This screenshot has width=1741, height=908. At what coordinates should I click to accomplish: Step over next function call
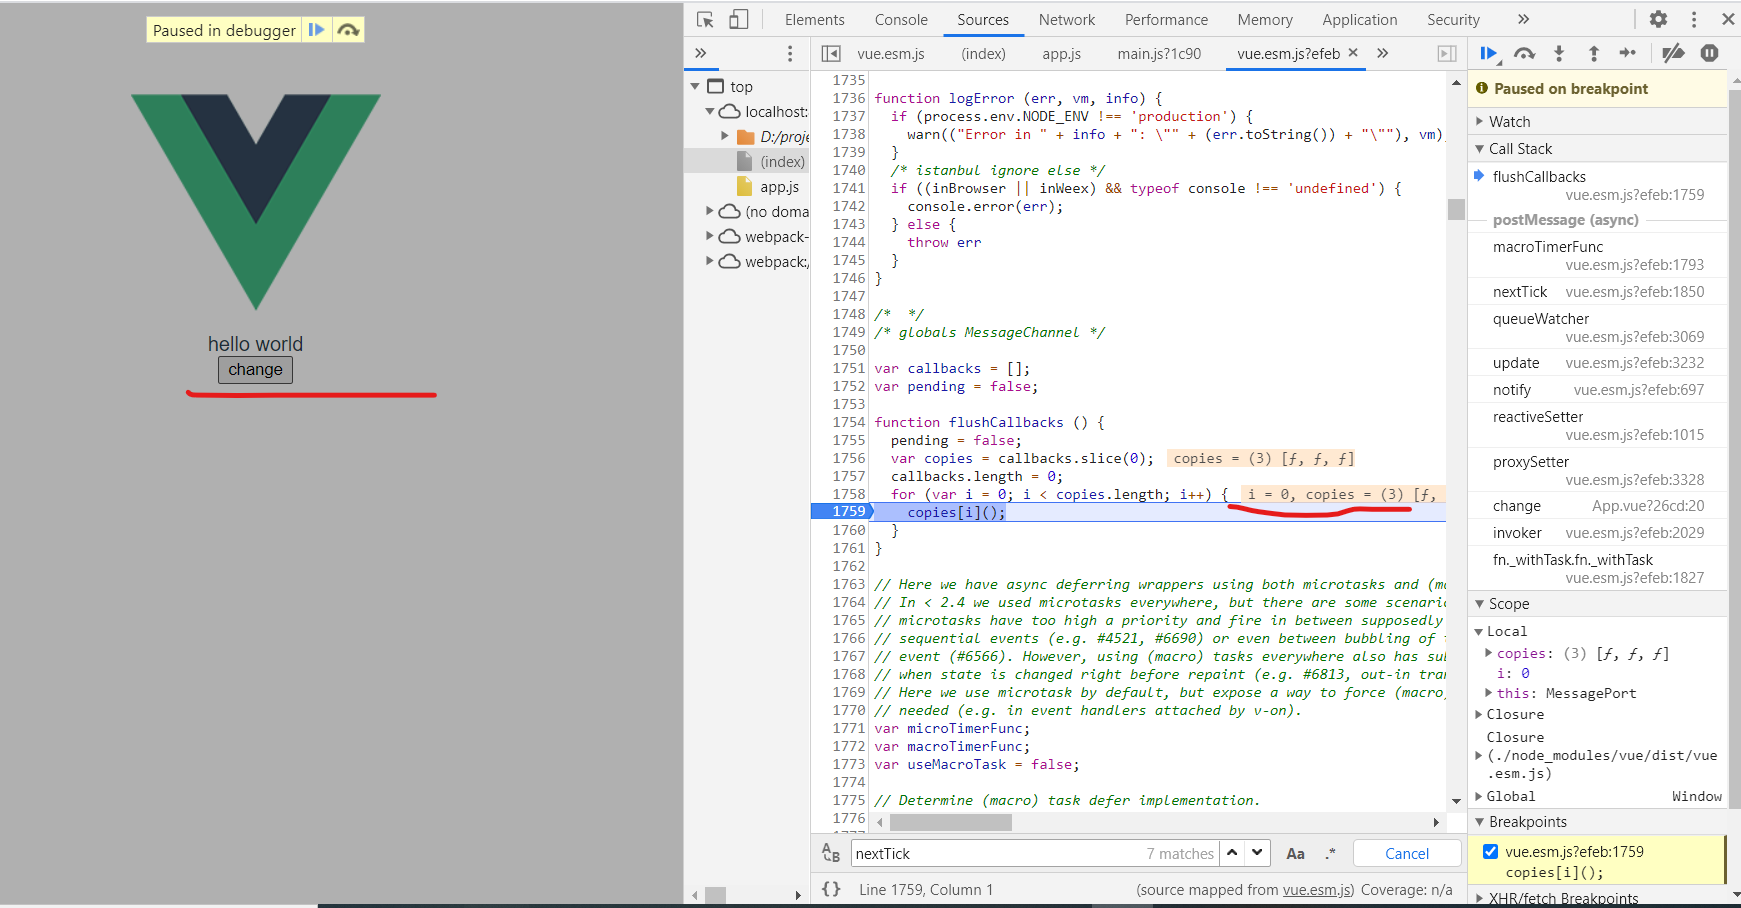pos(1524,54)
